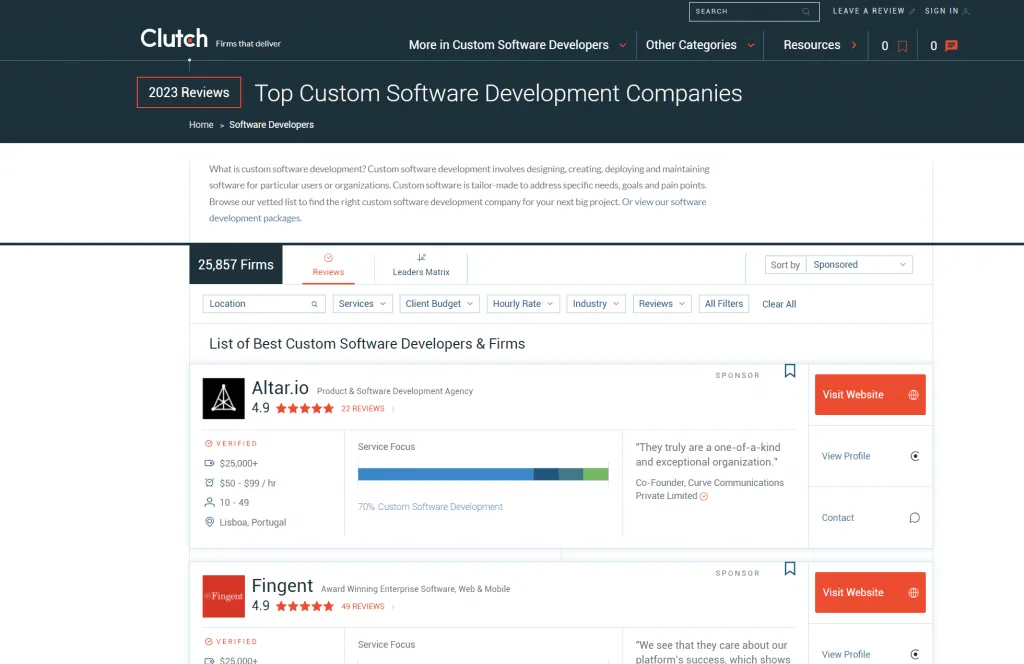Viewport: 1024px width, 664px height.
Task: Click the Altar.io company logo
Action: coord(223,398)
